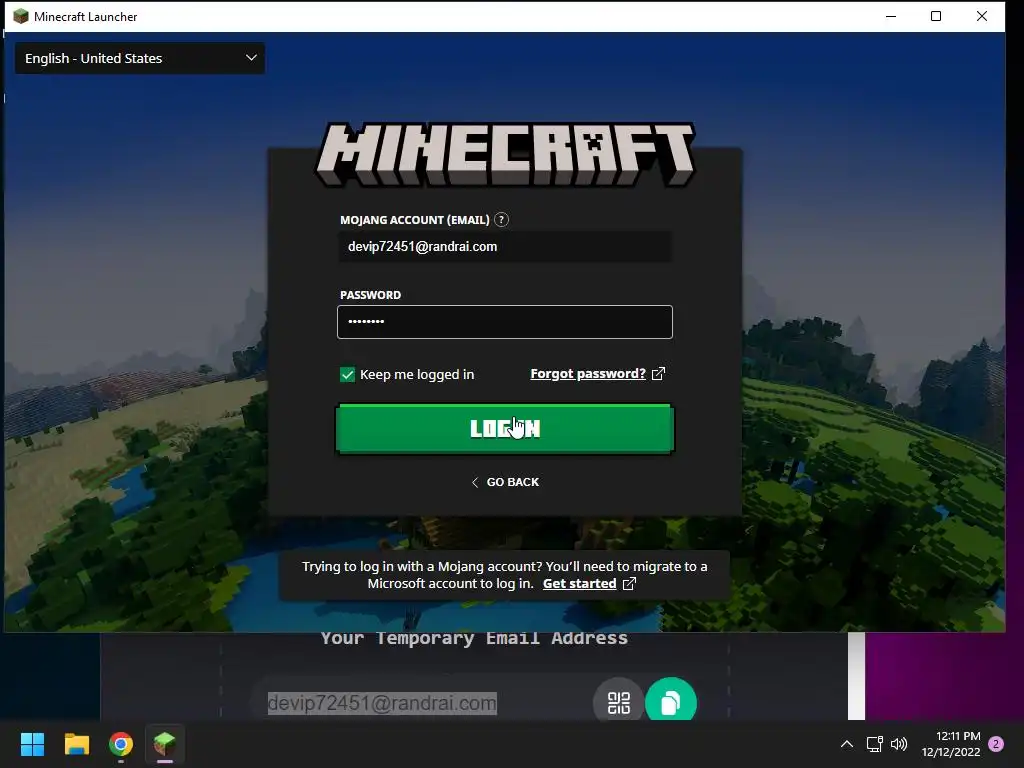Close the Minecraft Launcher window

pos(982,16)
